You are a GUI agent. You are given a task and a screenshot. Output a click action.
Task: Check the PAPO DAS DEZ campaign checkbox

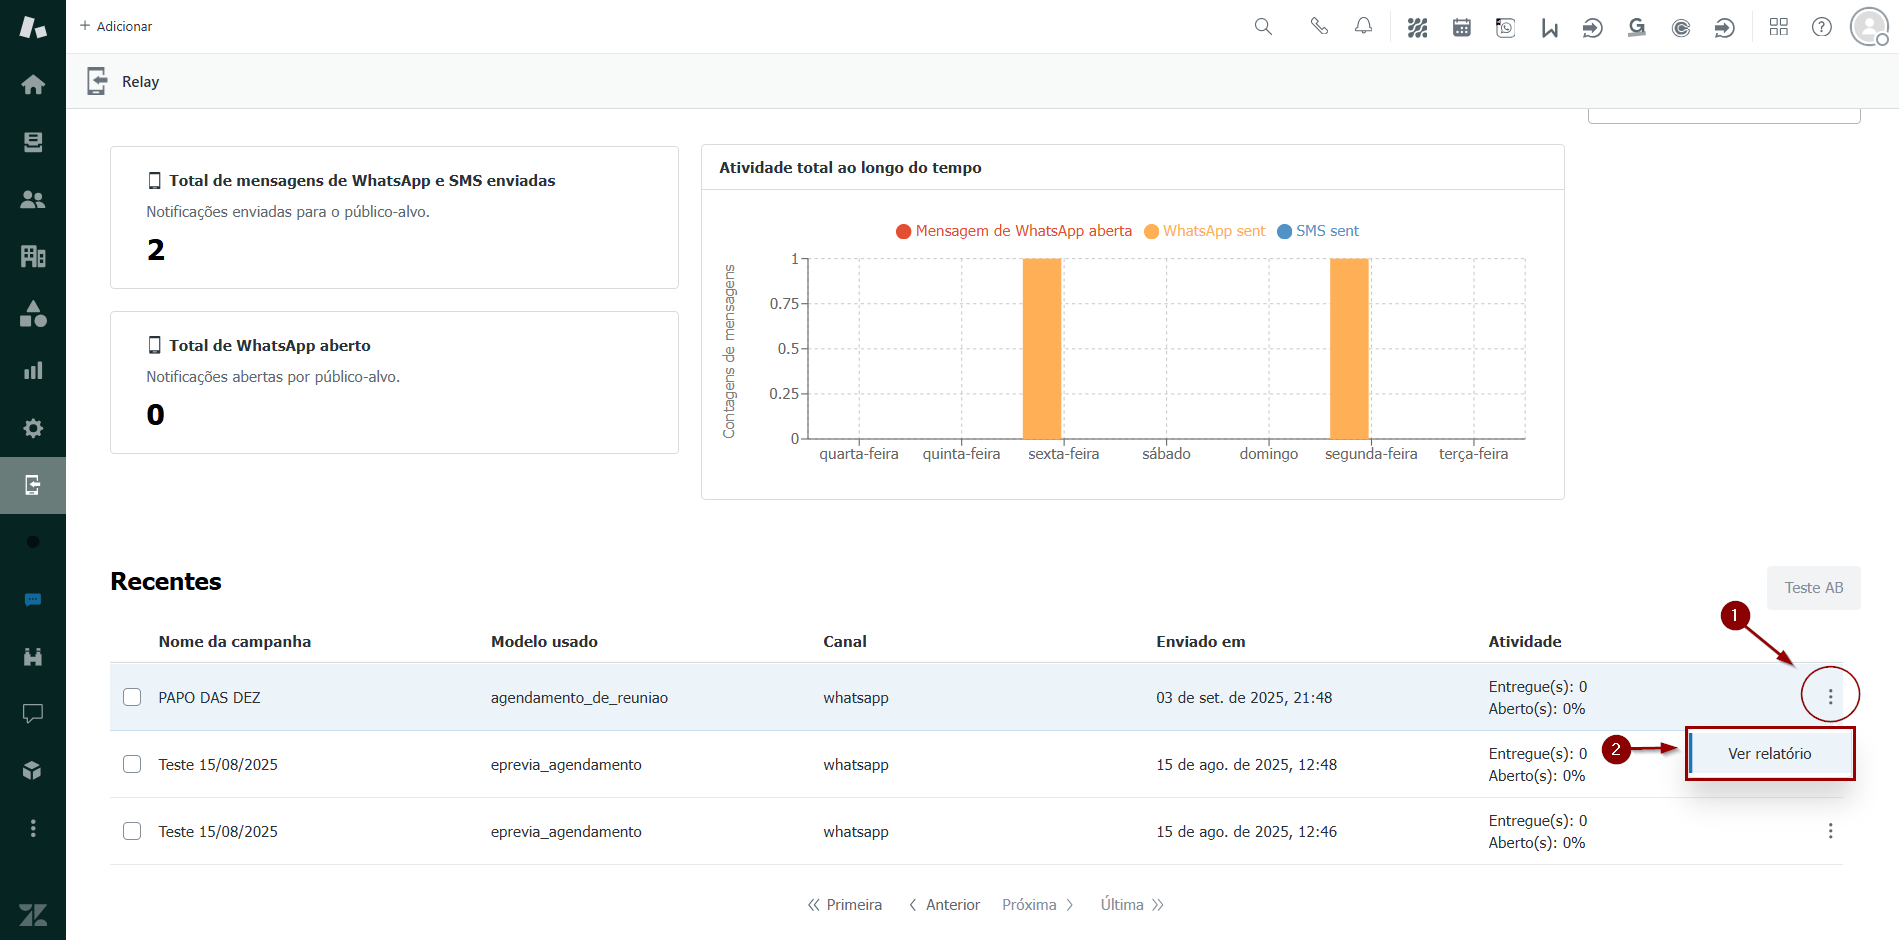point(132,697)
